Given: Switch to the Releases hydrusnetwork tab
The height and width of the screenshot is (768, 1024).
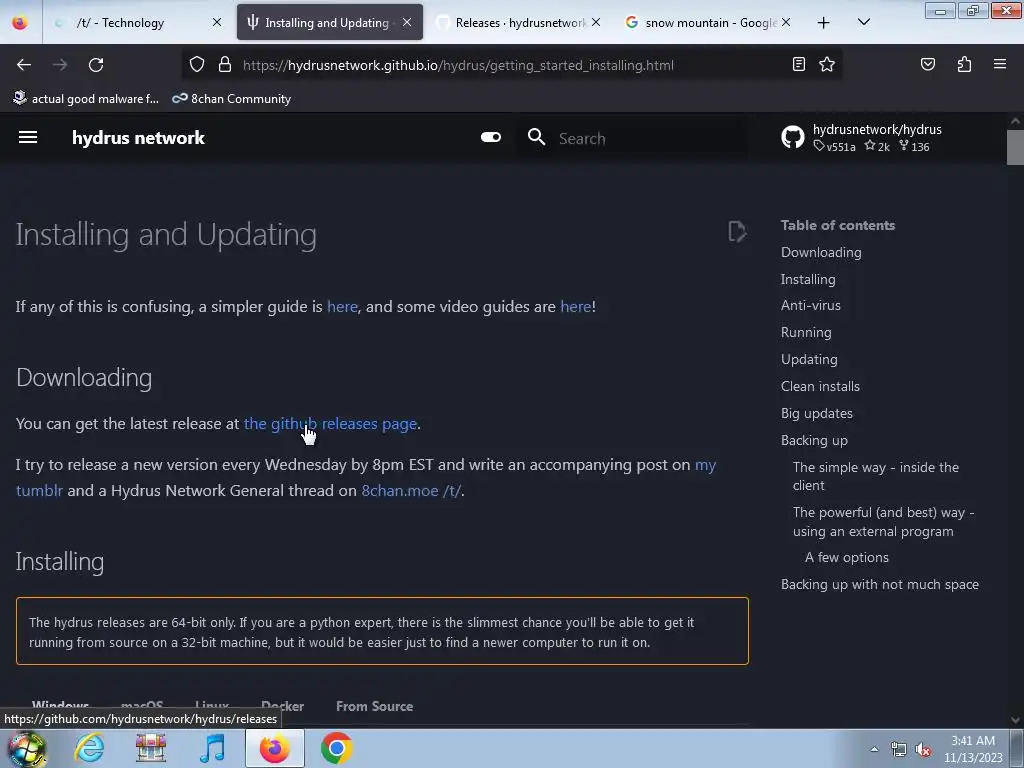Looking at the screenshot, I should click(x=519, y=22).
